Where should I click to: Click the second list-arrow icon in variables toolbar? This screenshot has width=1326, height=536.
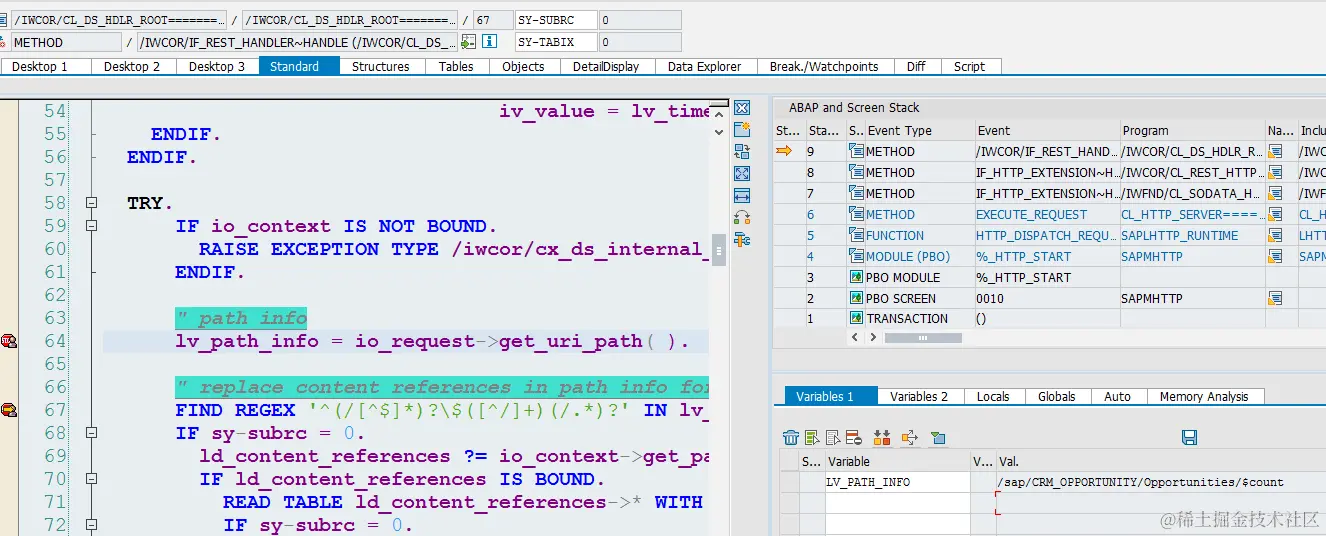[x=833, y=437]
